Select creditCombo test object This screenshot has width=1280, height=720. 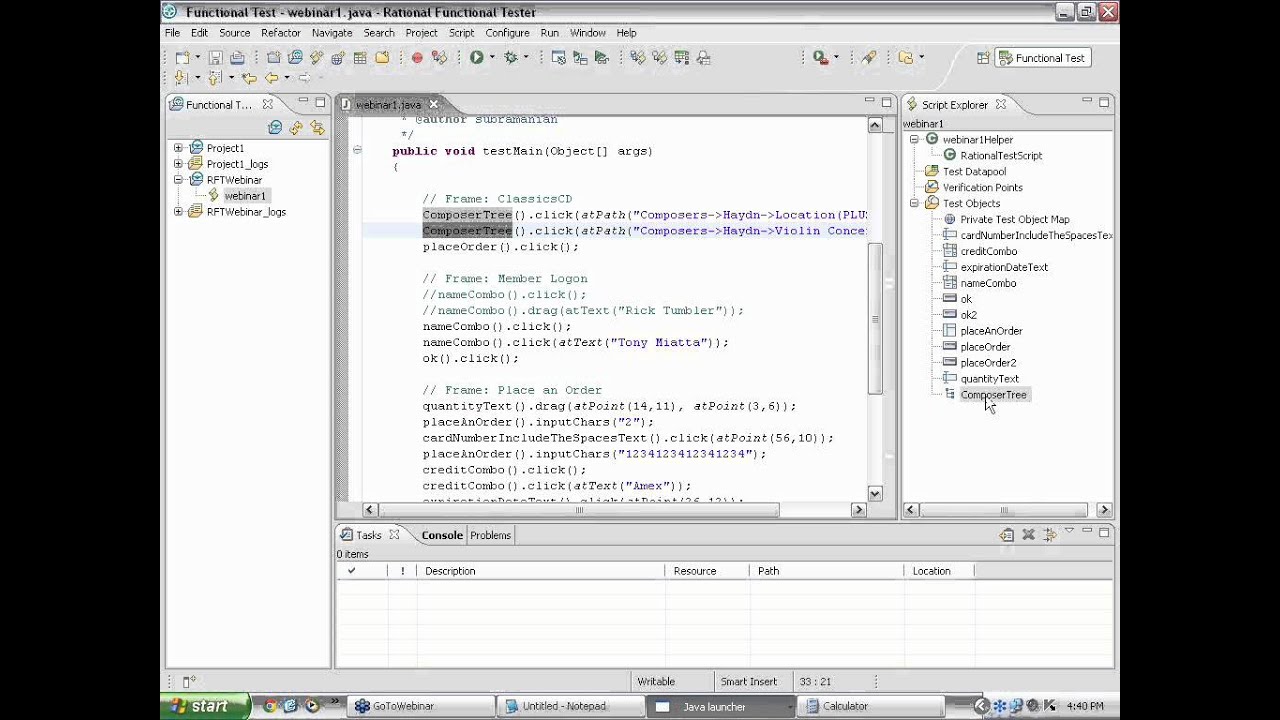(x=988, y=251)
